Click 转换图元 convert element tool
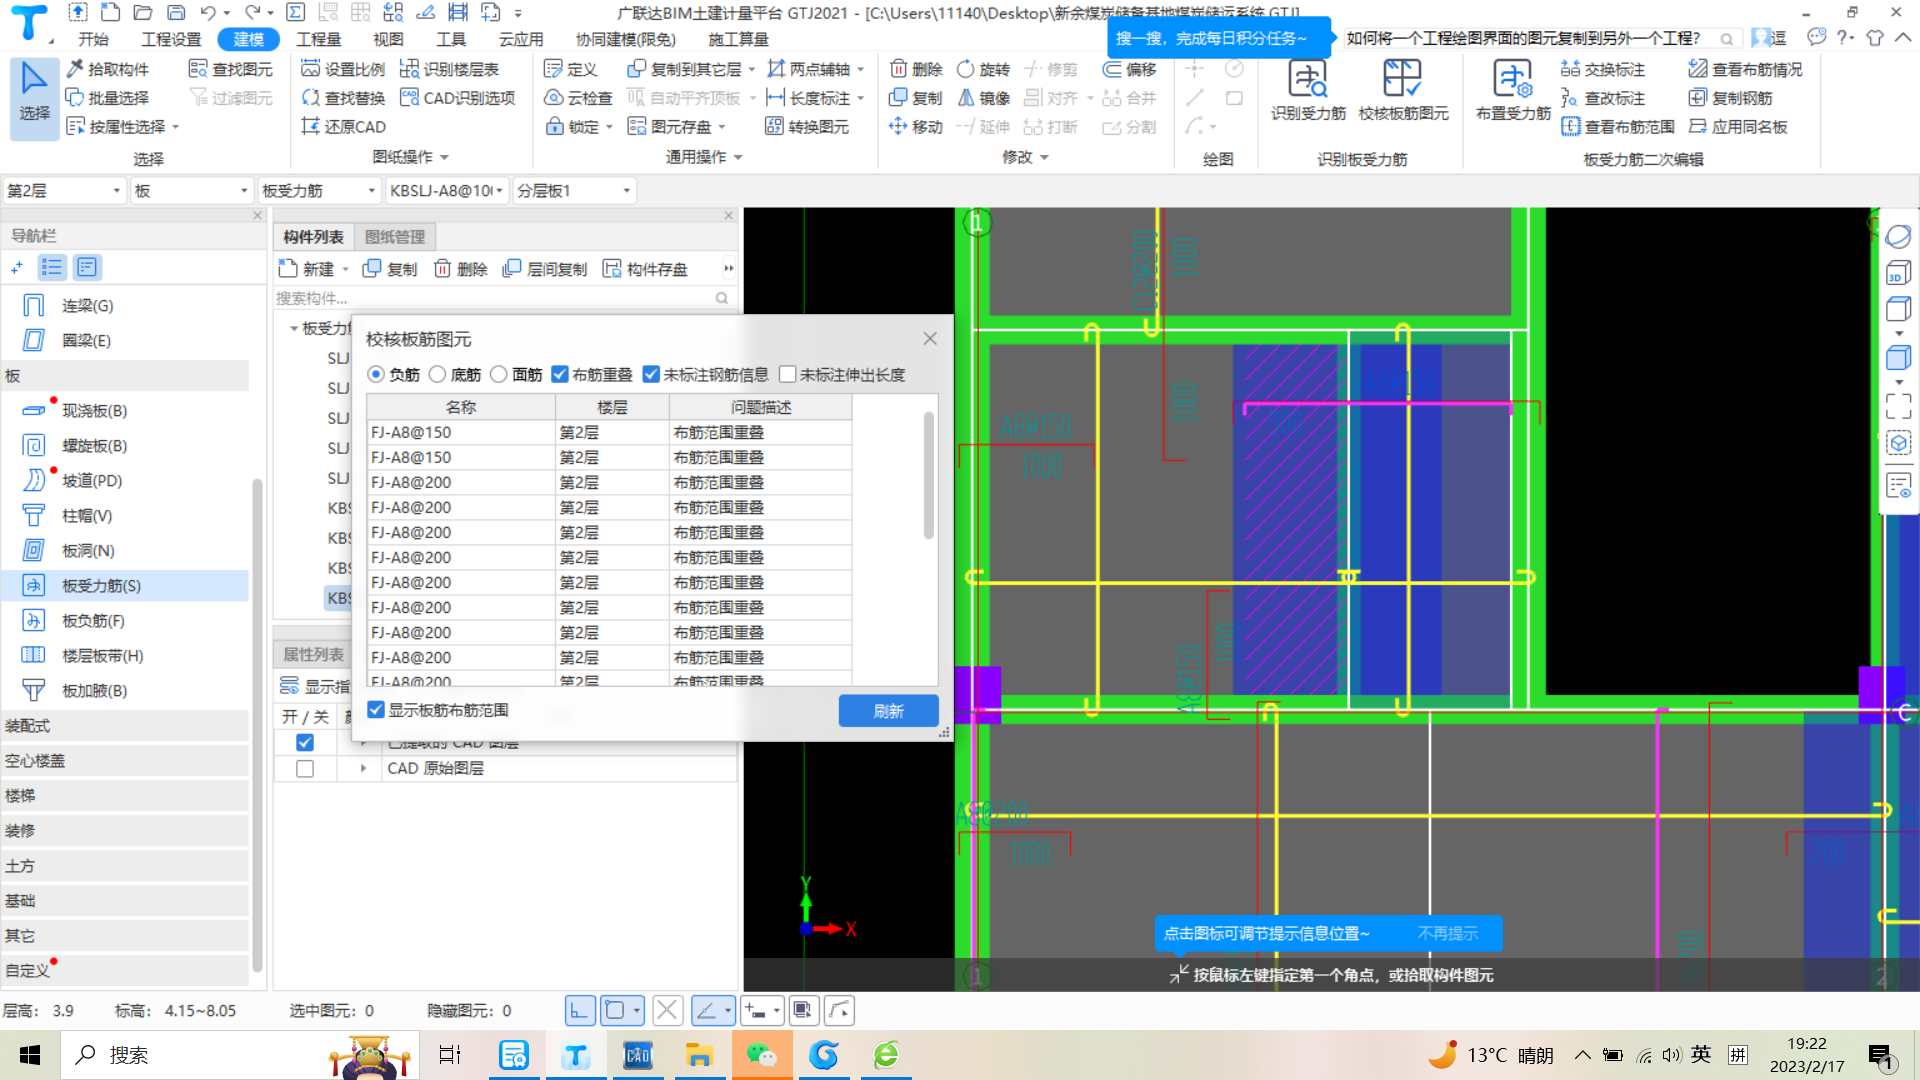The width and height of the screenshot is (1920, 1080). click(807, 127)
